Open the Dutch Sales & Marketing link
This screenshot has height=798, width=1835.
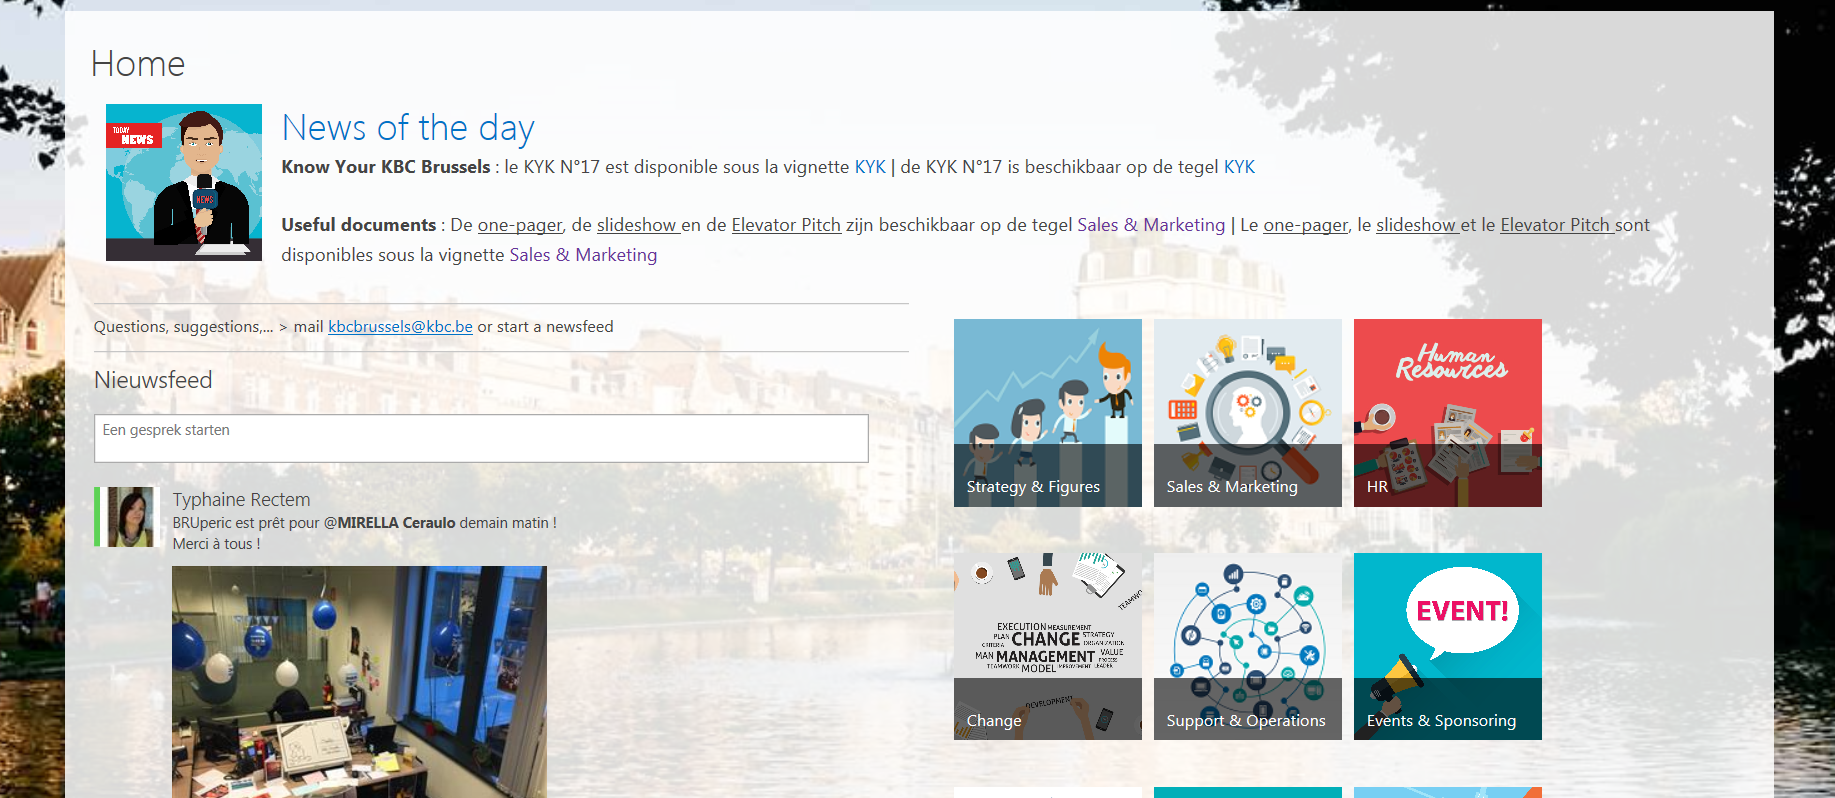(1150, 225)
